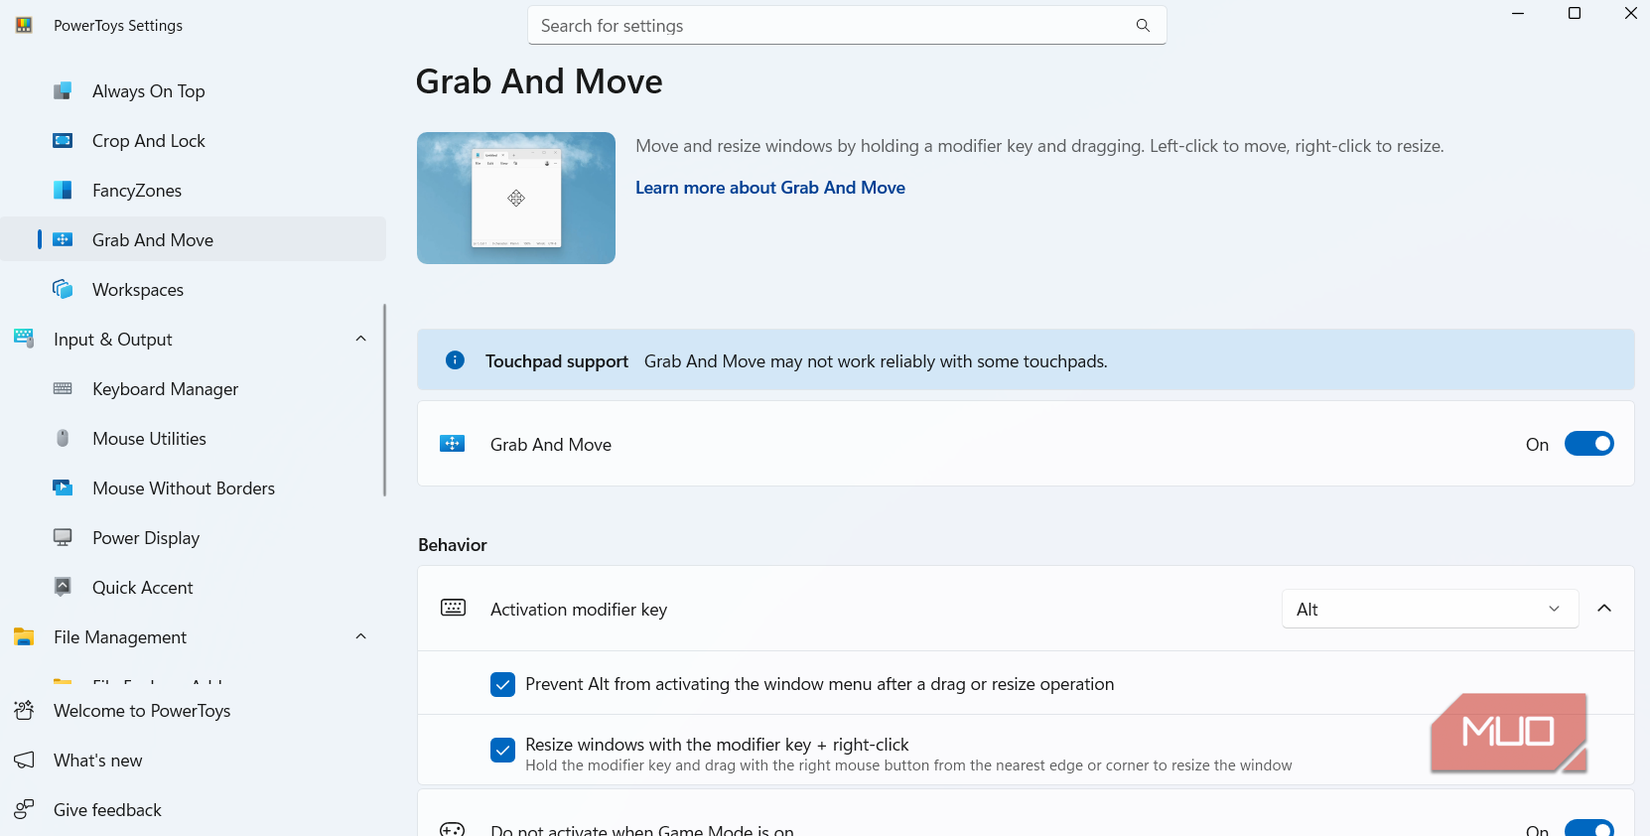Click the Workspaces sidebar icon
The image size is (1650, 836).
tap(62, 290)
